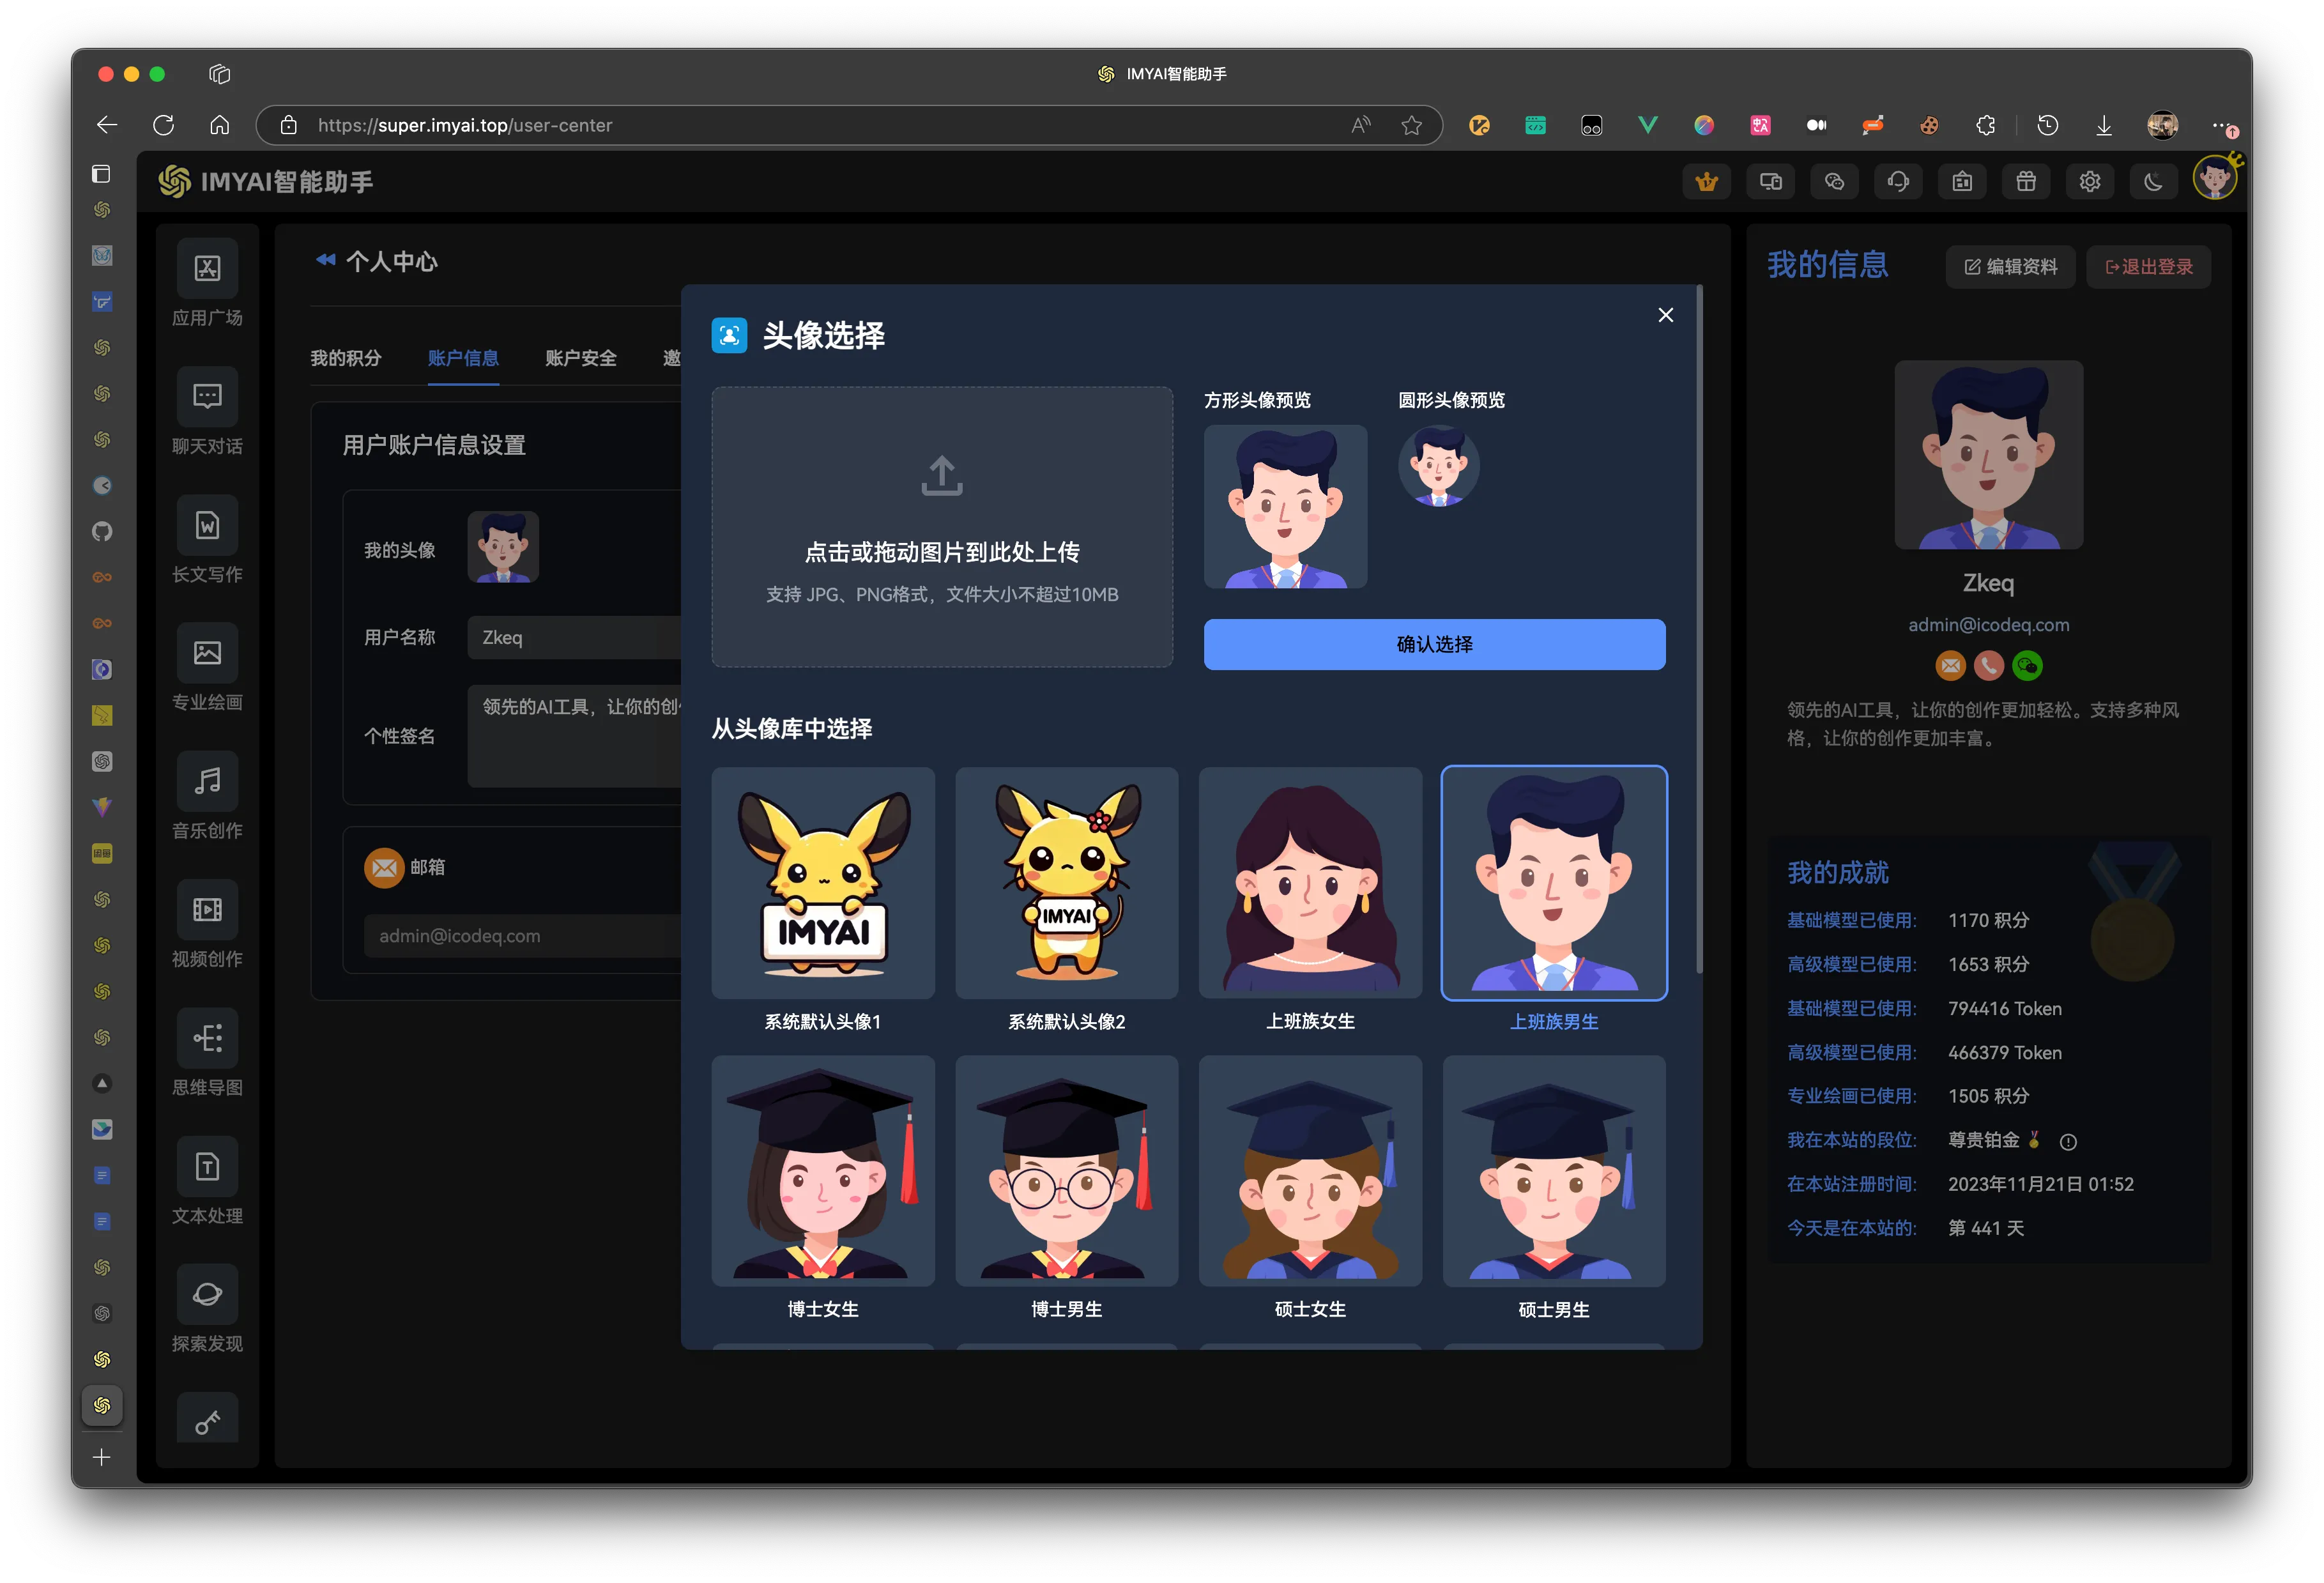Click the orange mail icon under Zkeq

[1950, 666]
